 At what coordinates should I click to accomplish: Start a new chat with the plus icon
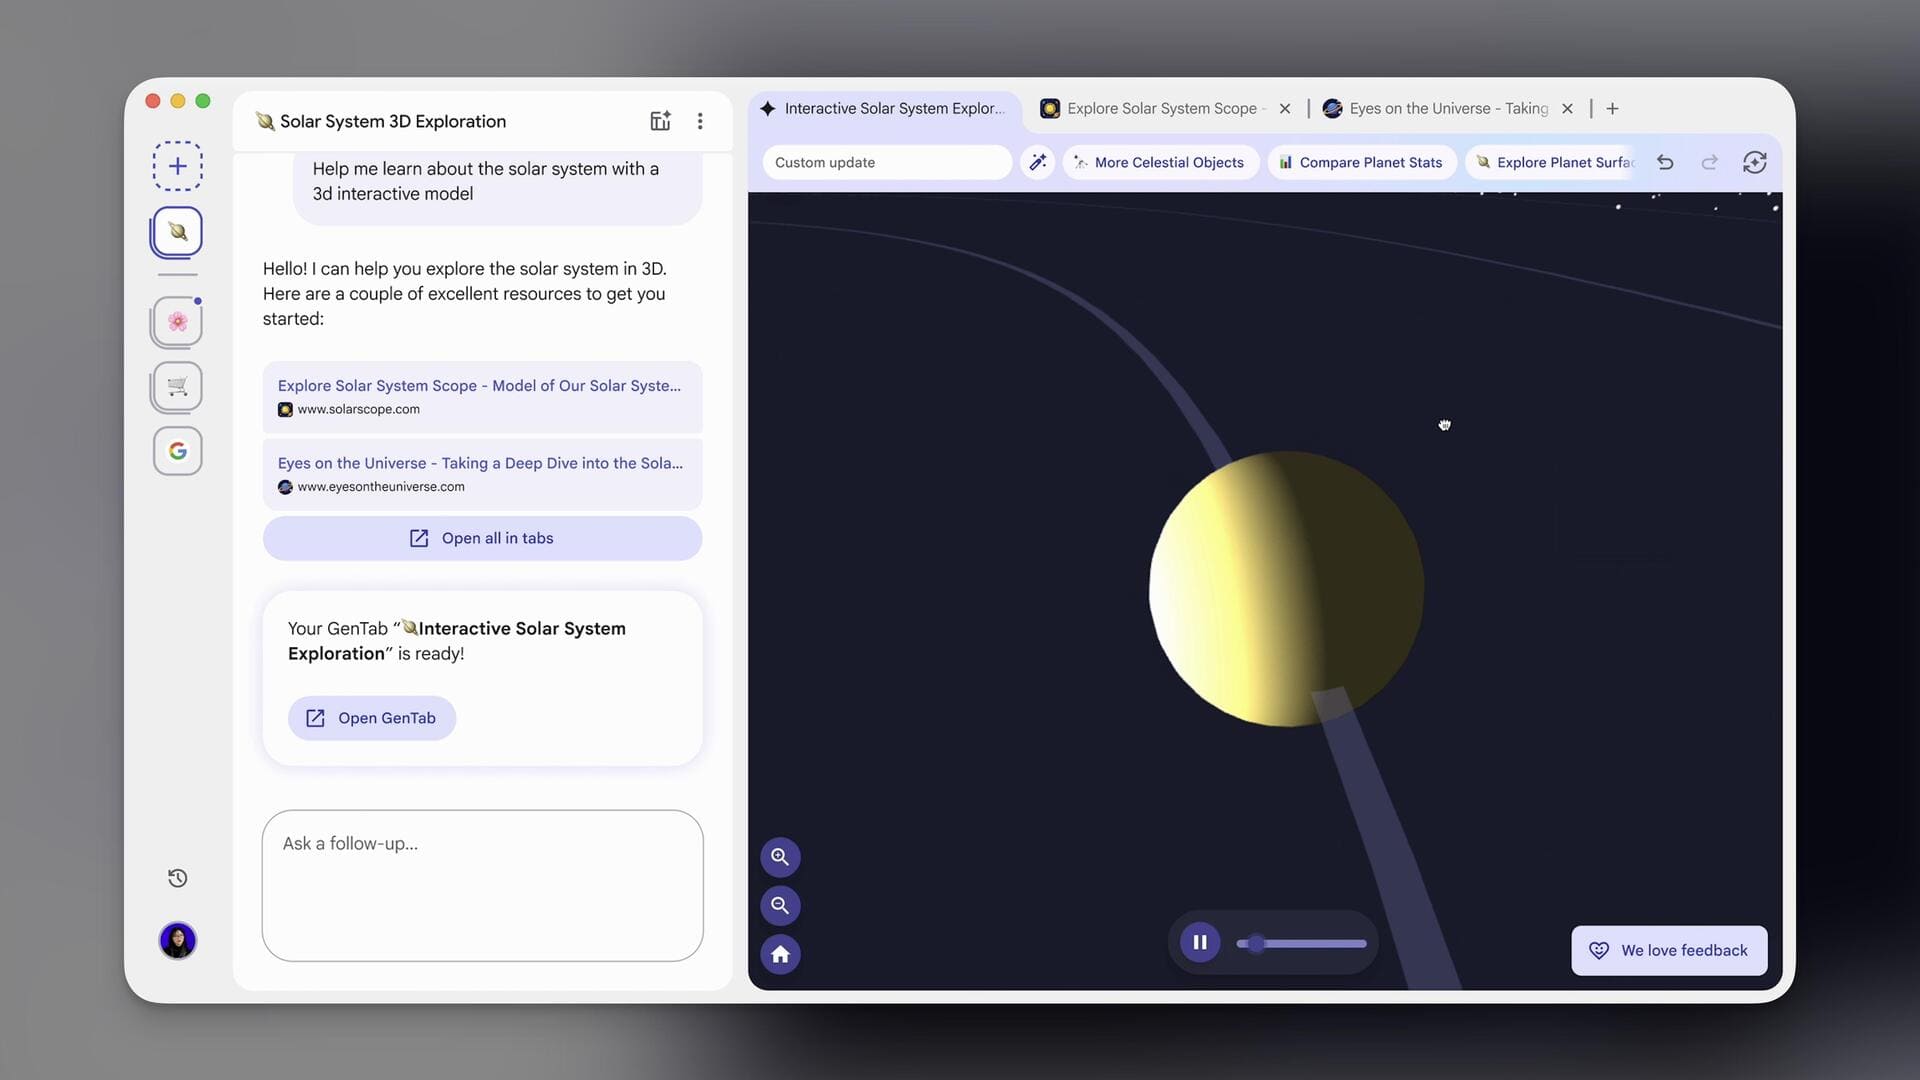tap(177, 165)
